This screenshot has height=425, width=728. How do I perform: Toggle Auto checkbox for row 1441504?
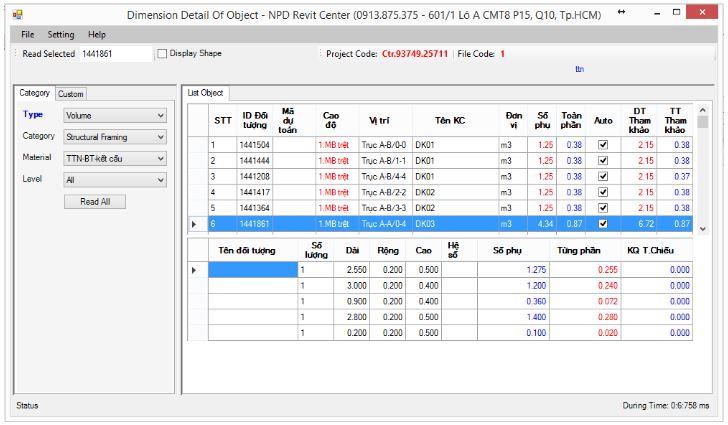(x=603, y=145)
